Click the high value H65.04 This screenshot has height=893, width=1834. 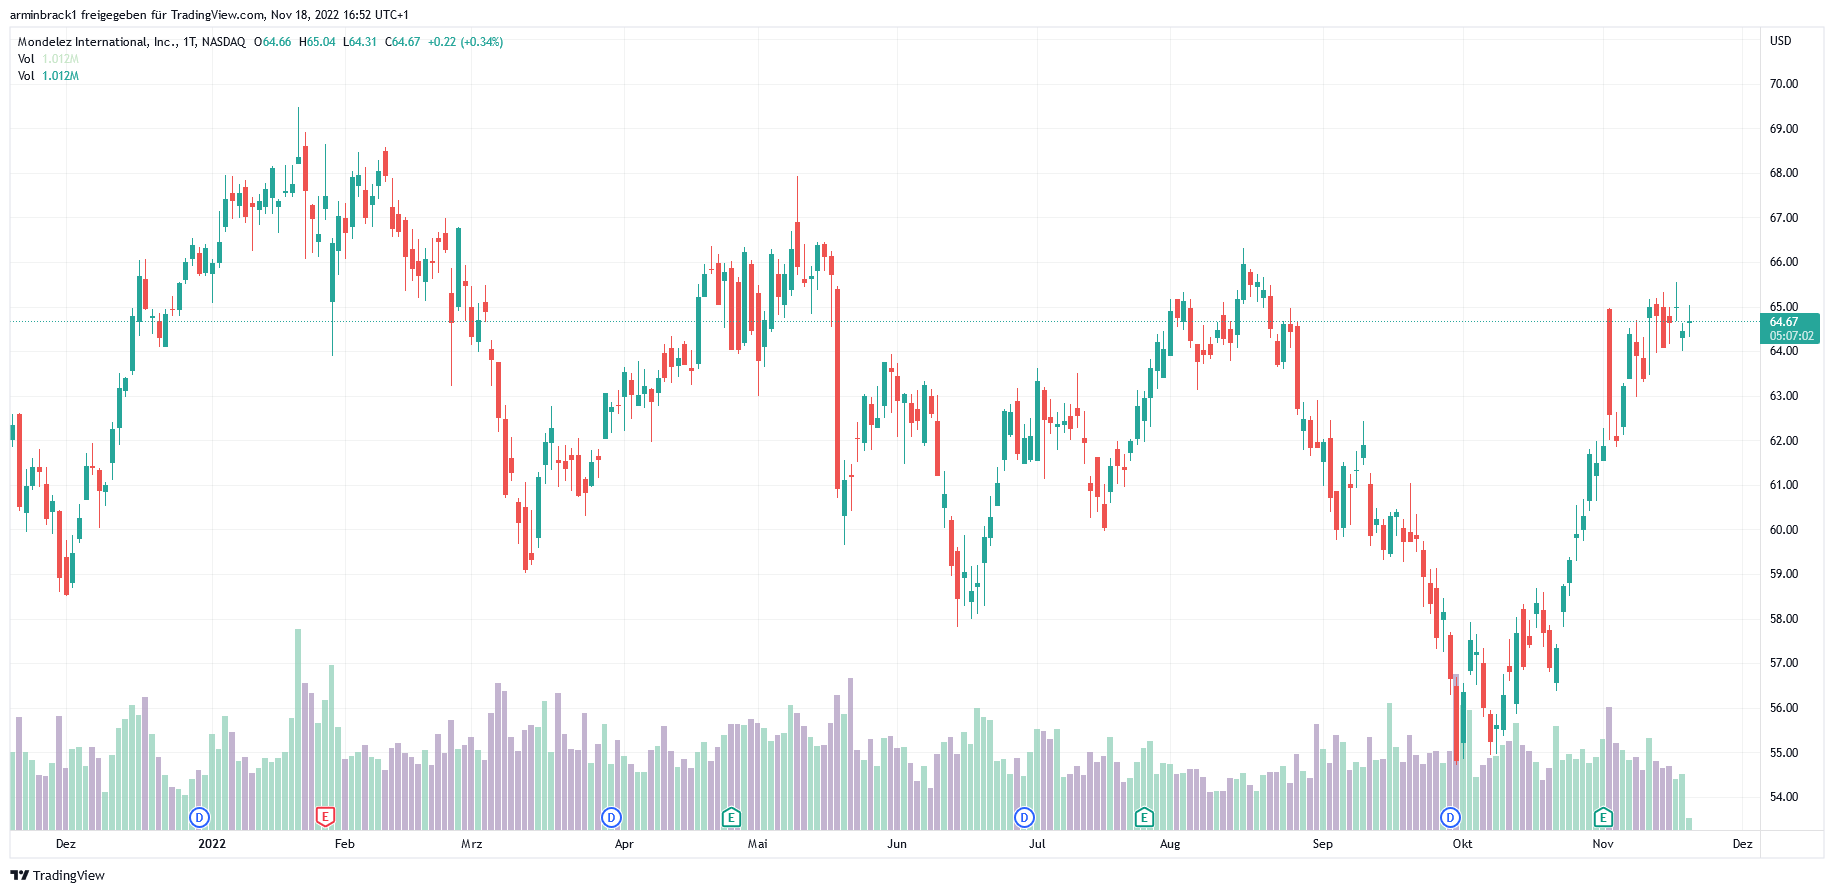click(317, 42)
